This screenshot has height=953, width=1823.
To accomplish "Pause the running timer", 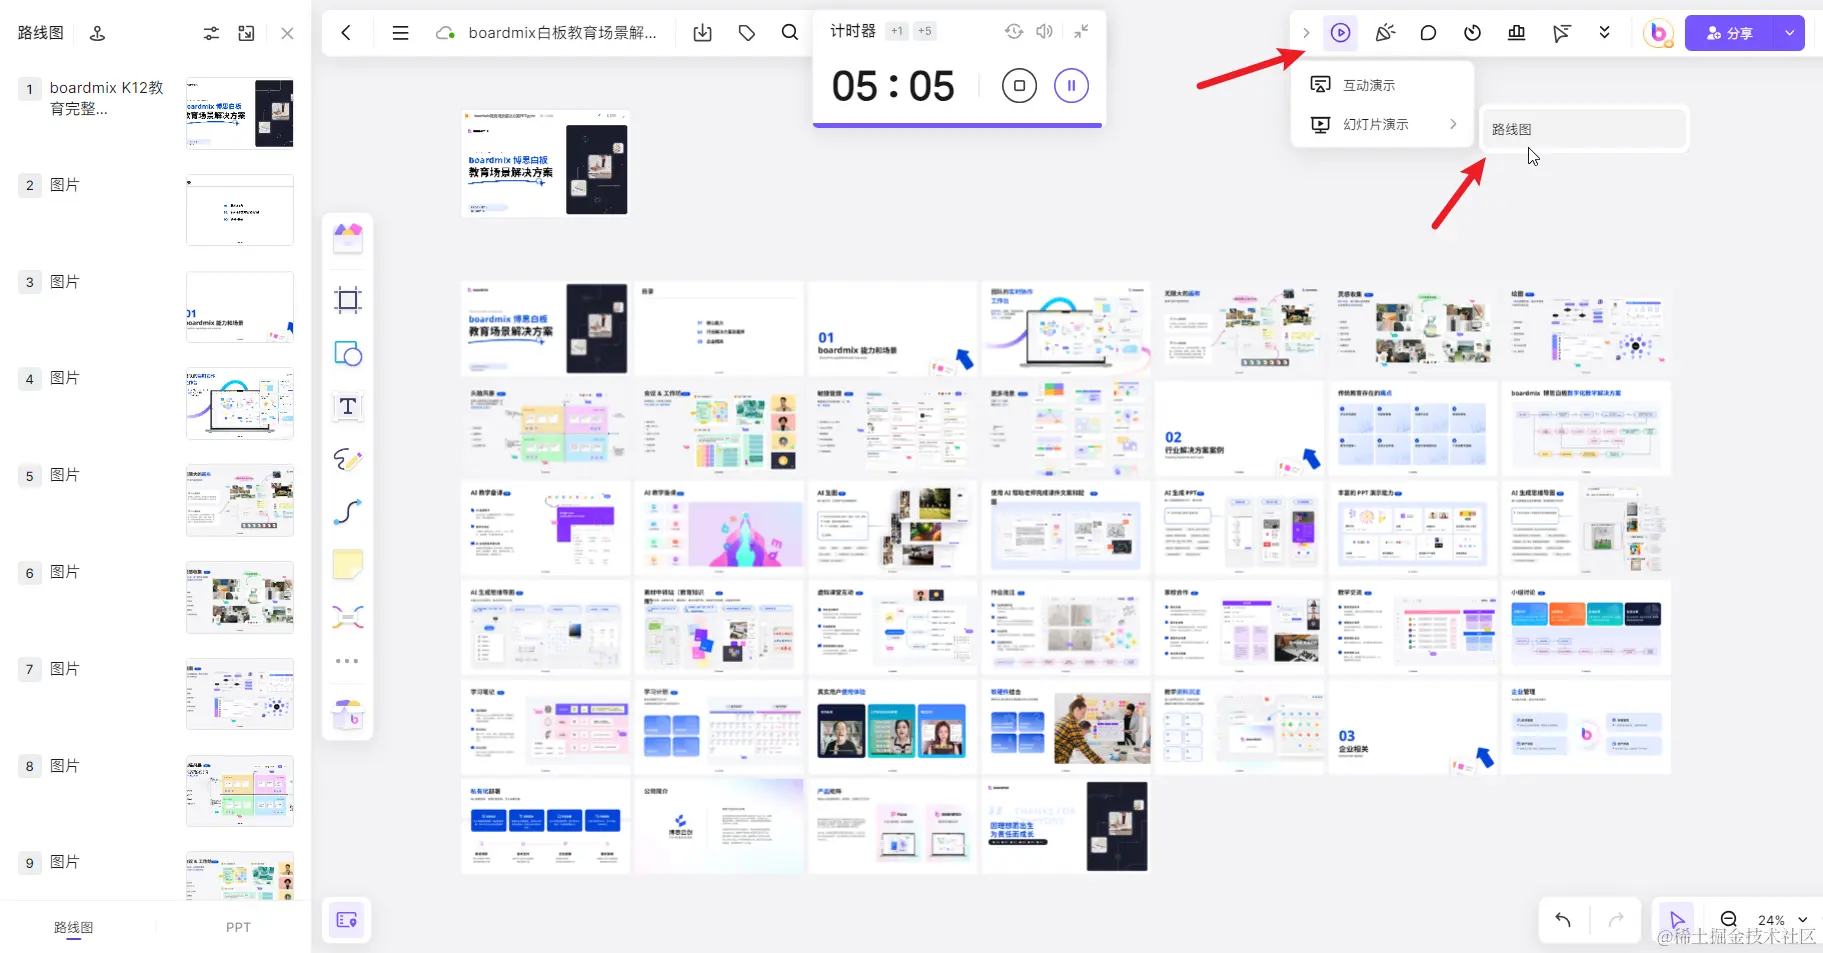I will click(1072, 85).
